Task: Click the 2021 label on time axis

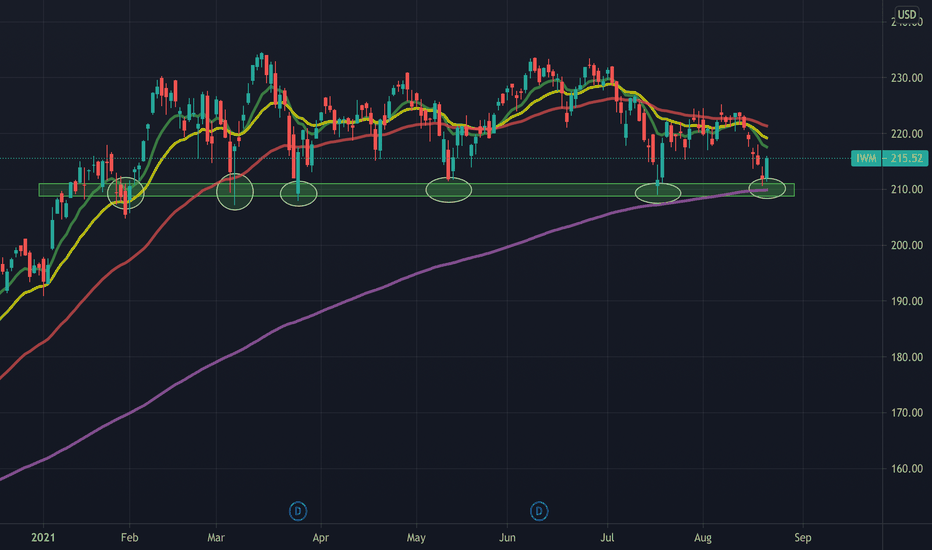Action: pyautogui.click(x=43, y=538)
